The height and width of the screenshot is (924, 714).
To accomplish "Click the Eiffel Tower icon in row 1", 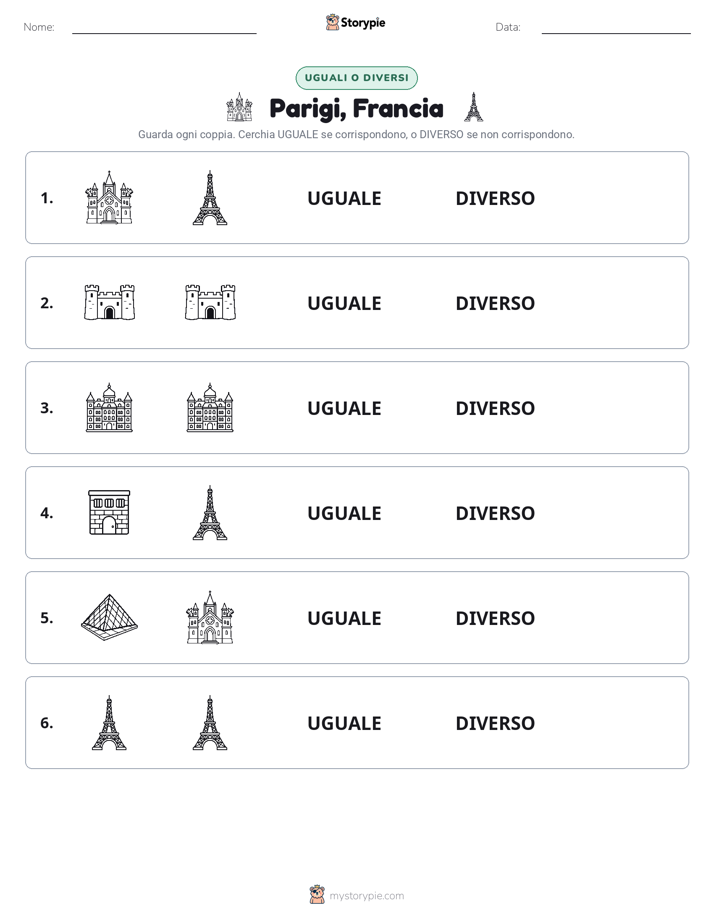I will [x=210, y=197].
